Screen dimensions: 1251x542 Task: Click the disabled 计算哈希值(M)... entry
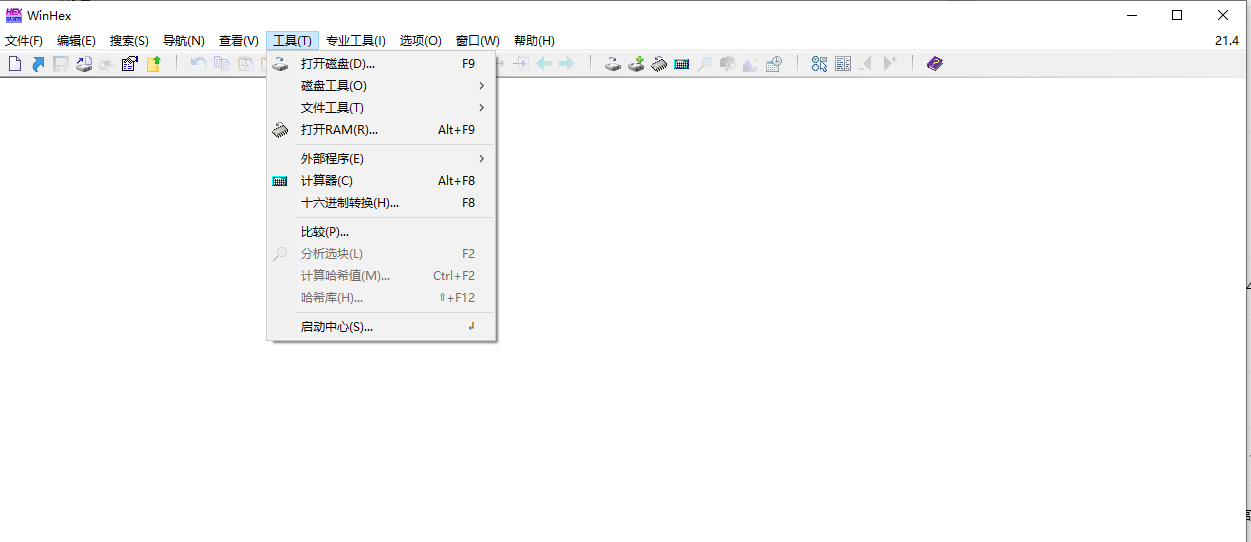point(381,276)
